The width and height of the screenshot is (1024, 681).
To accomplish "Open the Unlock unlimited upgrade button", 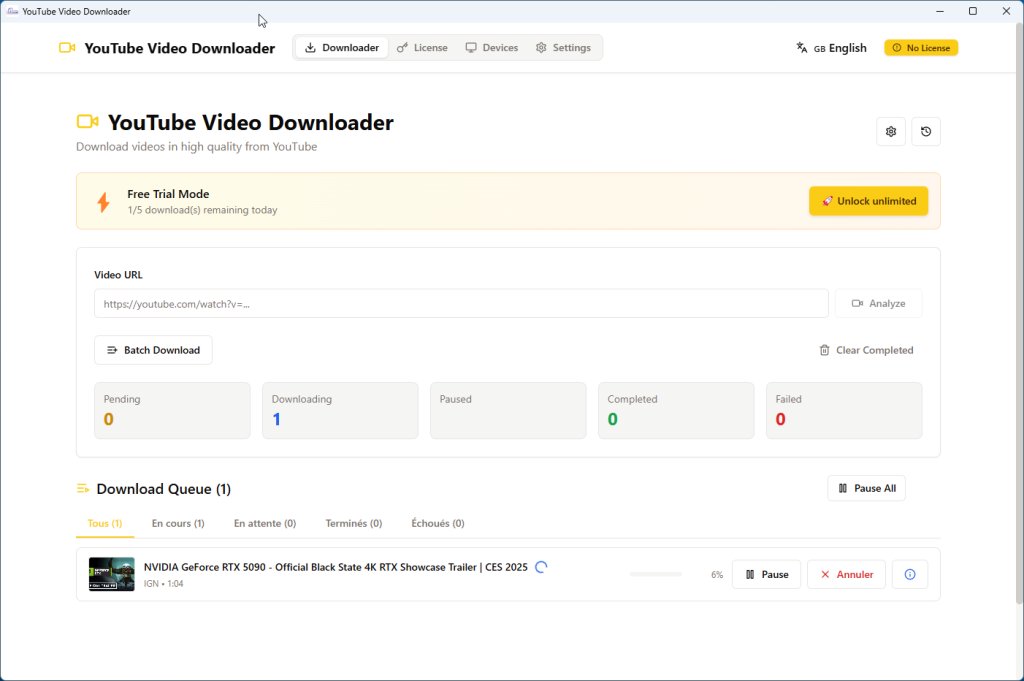I will (x=868, y=201).
